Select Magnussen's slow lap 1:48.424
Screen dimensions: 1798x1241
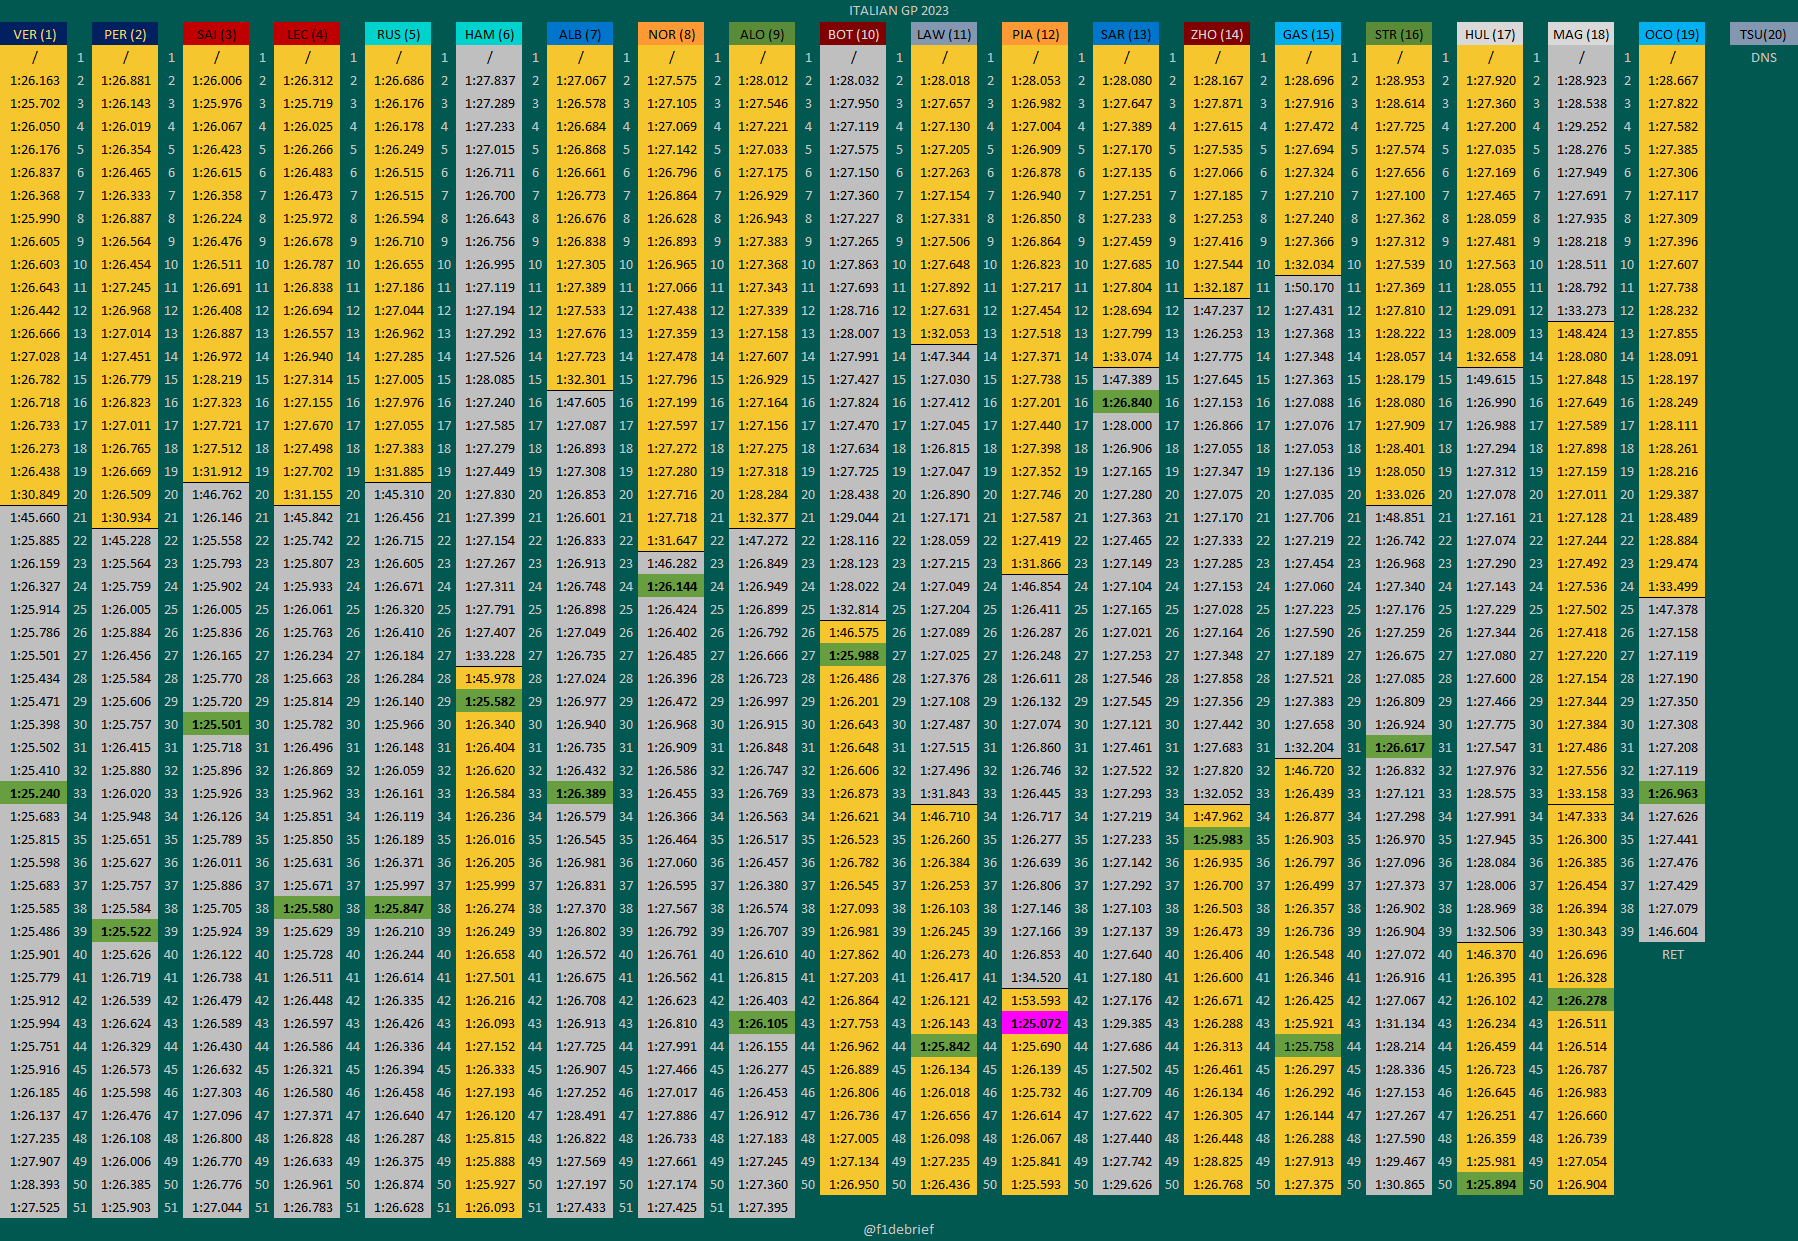[1582, 333]
